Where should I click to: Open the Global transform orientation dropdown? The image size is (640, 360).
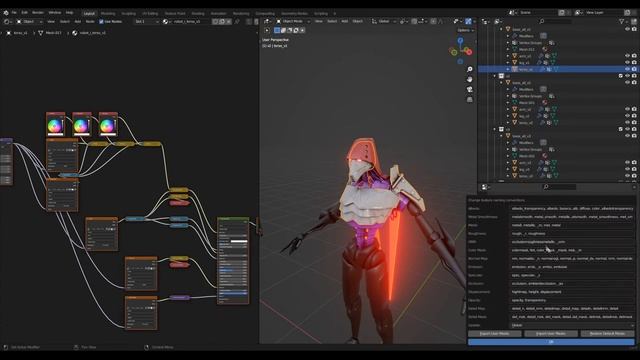(x=383, y=21)
